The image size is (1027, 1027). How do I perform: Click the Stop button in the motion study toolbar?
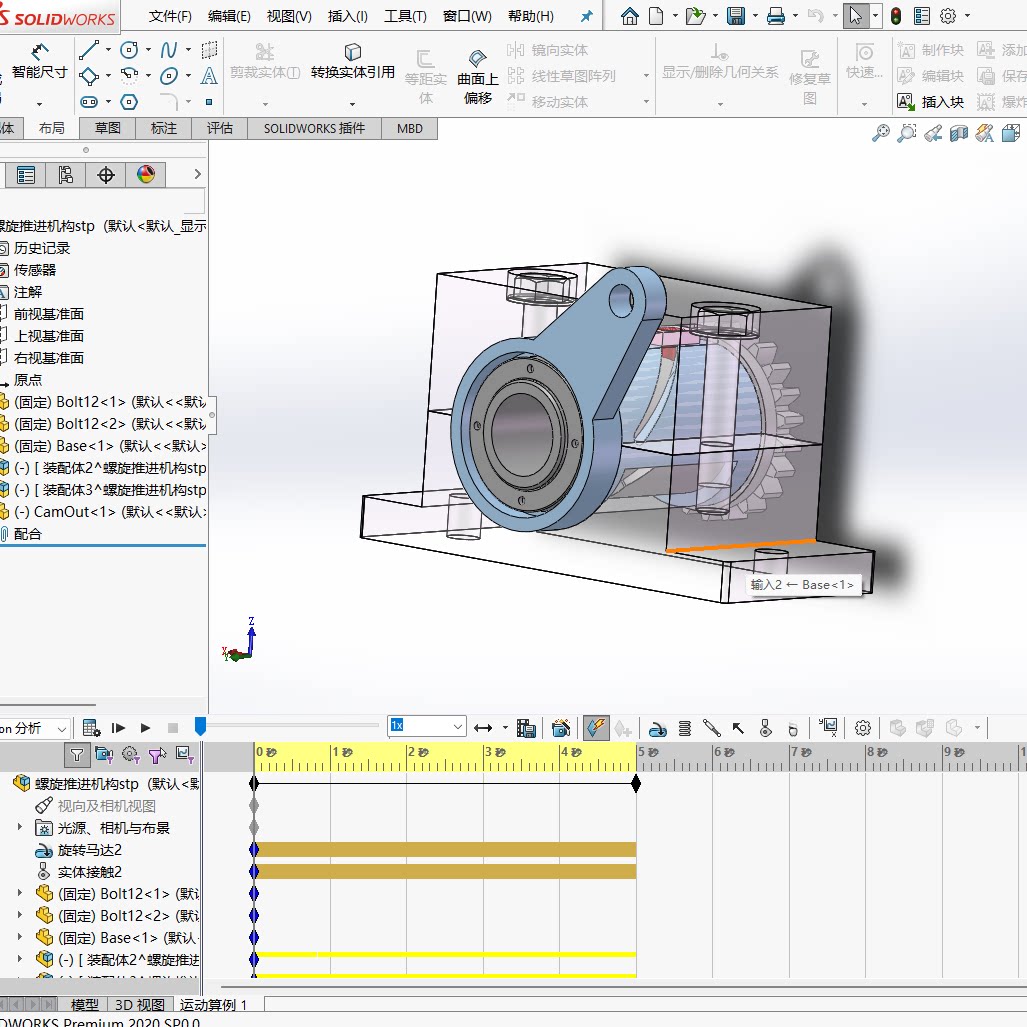pos(173,728)
